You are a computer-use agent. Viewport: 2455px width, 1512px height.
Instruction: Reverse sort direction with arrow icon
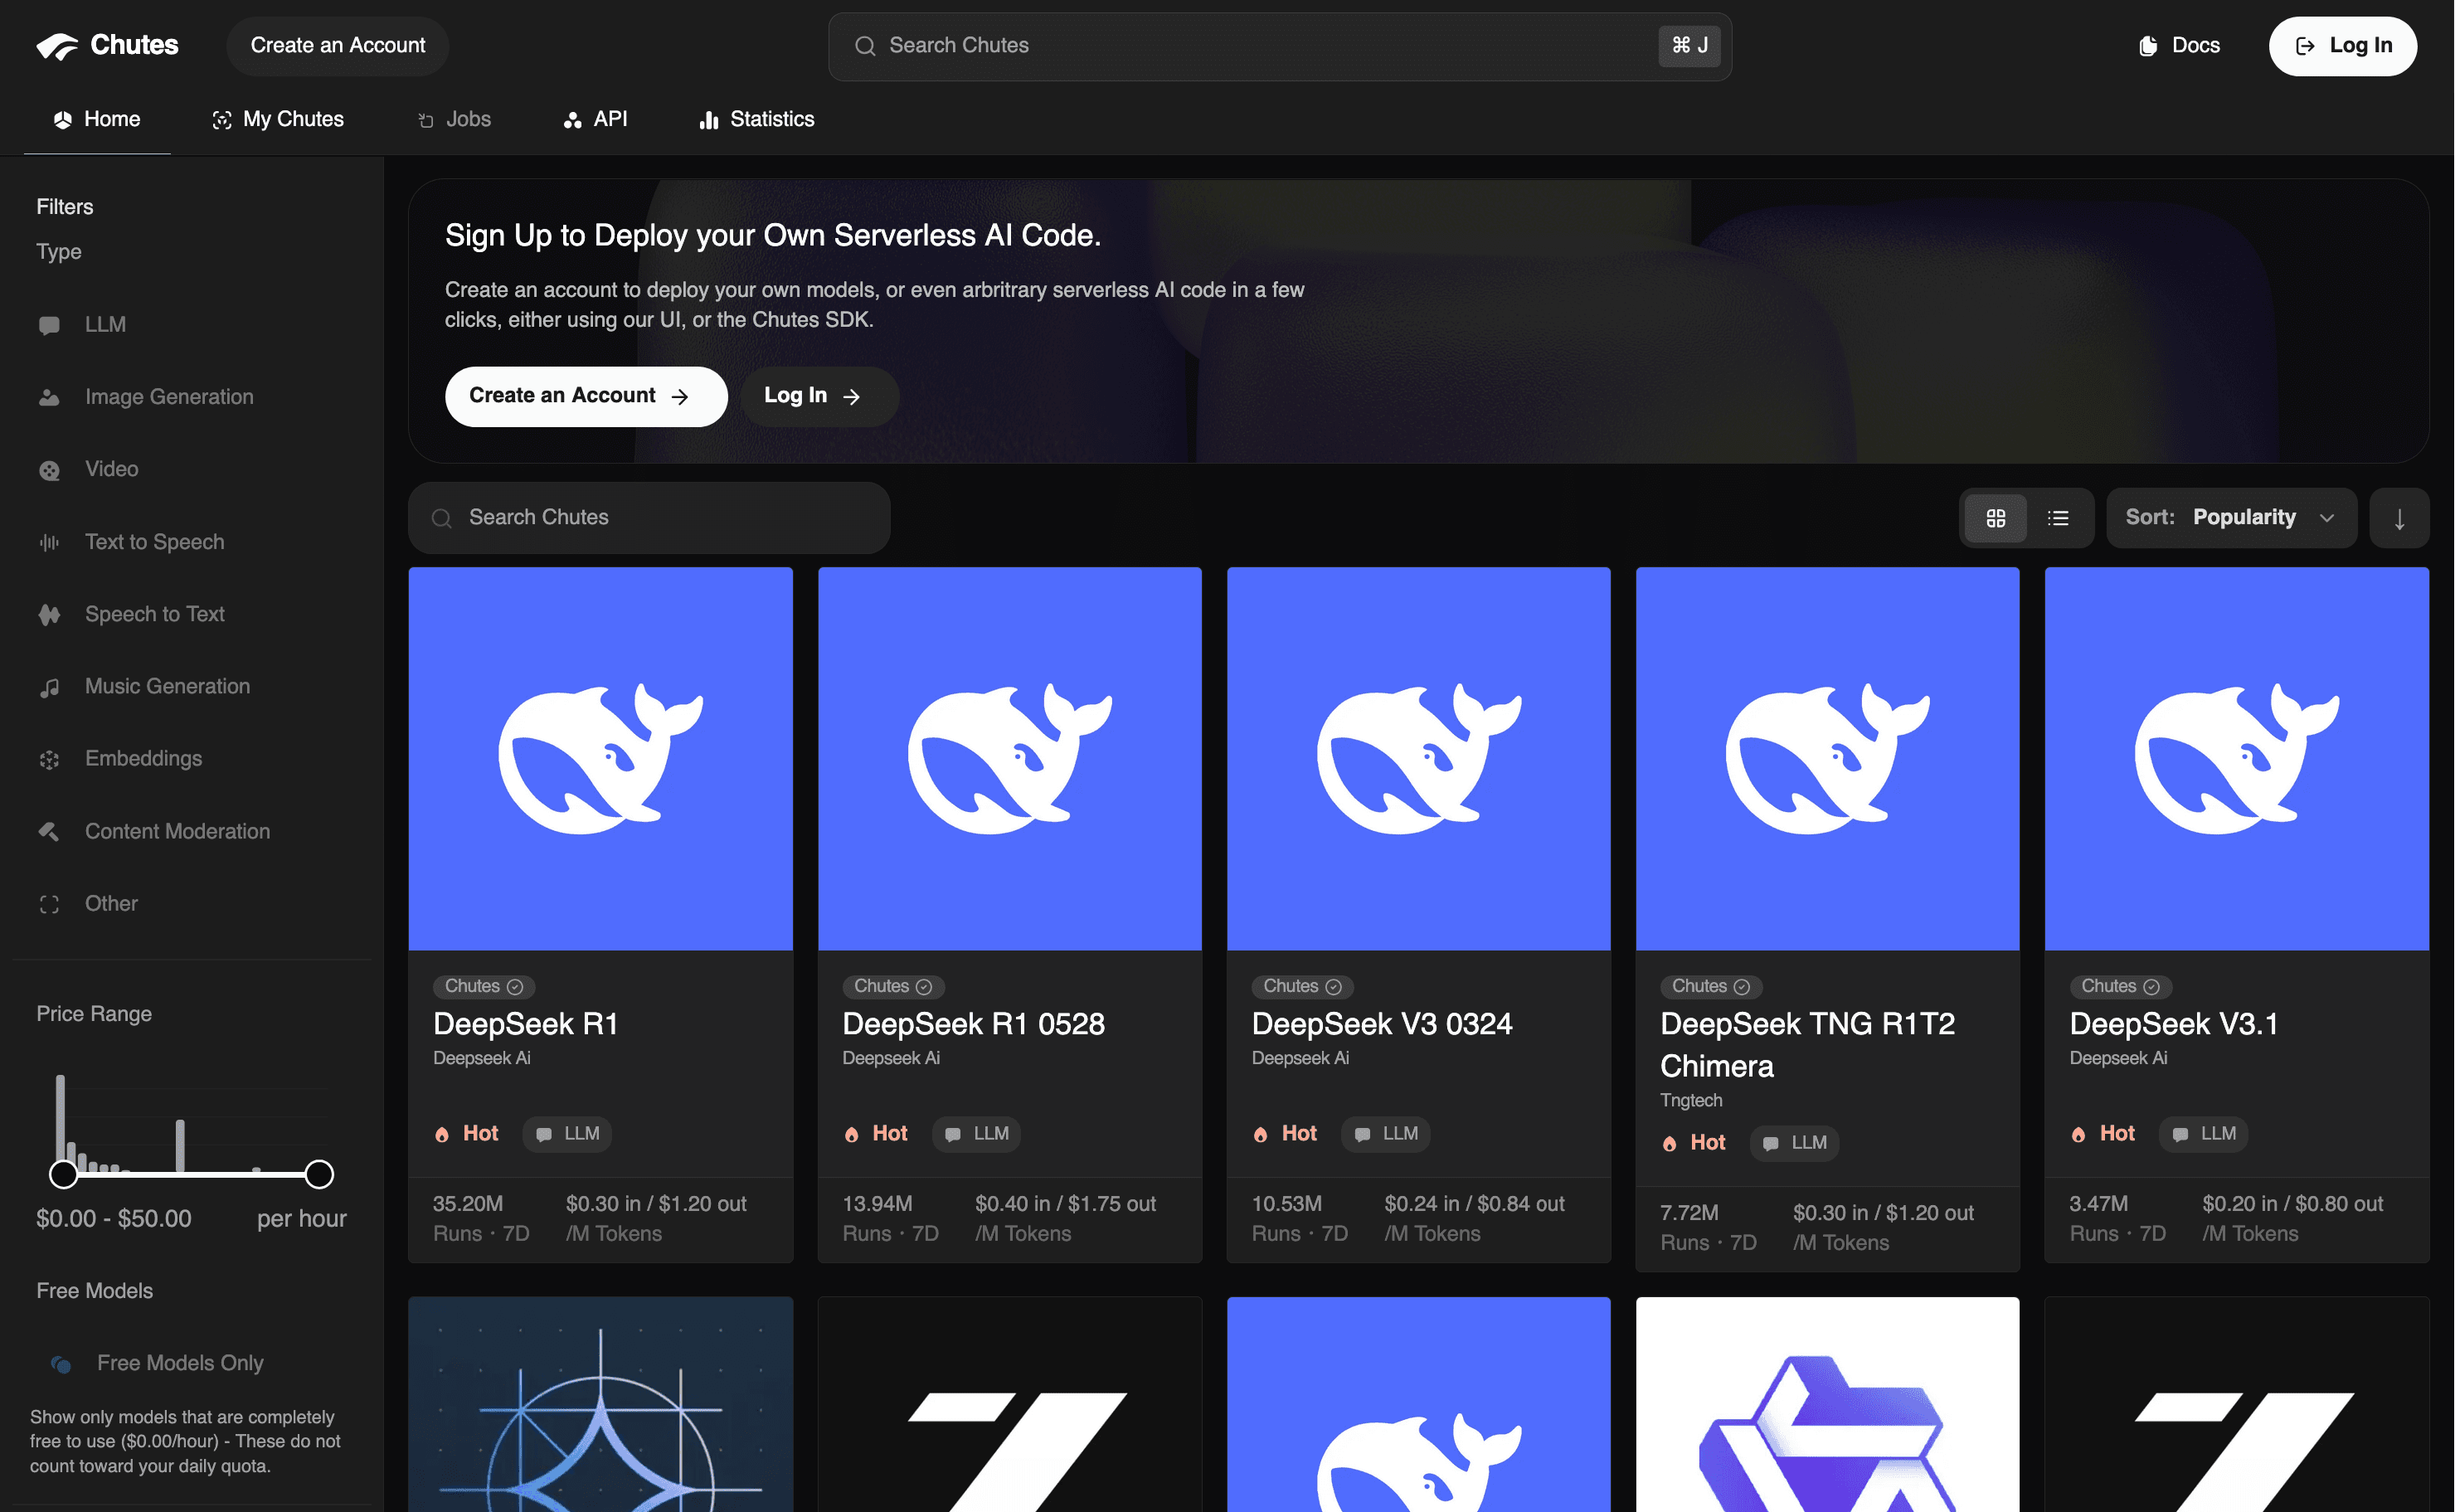(2399, 518)
